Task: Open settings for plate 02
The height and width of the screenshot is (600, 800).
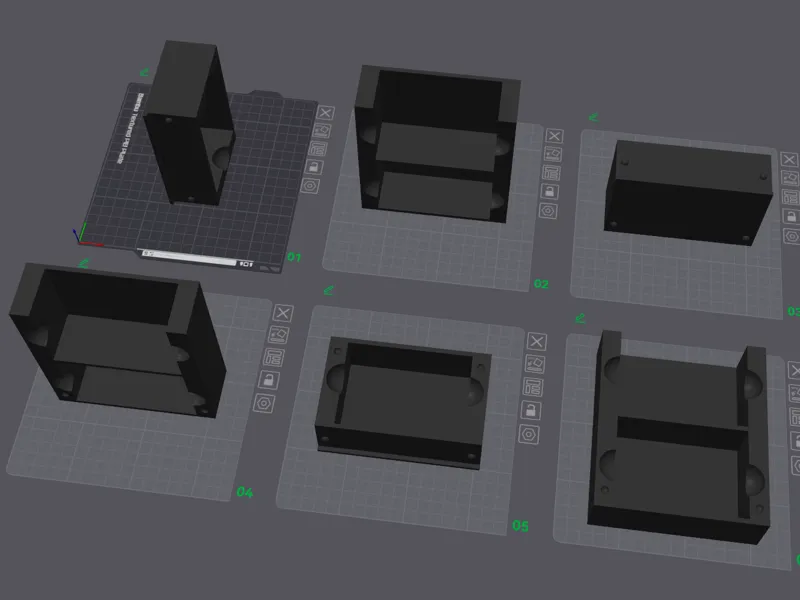Action: click(x=548, y=211)
